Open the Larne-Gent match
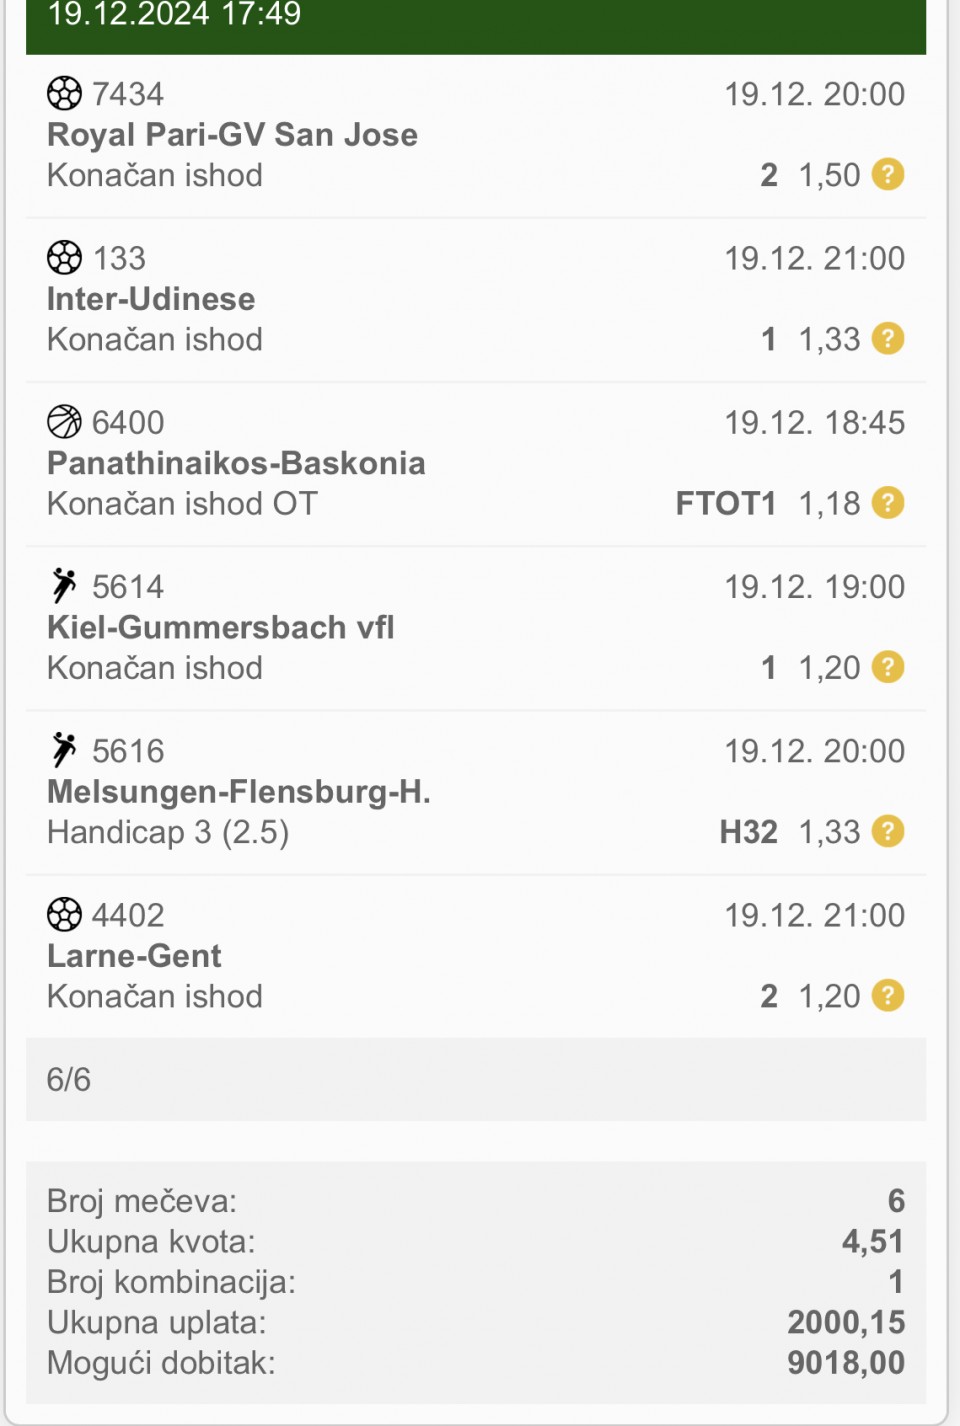Image resolution: width=960 pixels, height=1426 pixels. pos(134,955)
